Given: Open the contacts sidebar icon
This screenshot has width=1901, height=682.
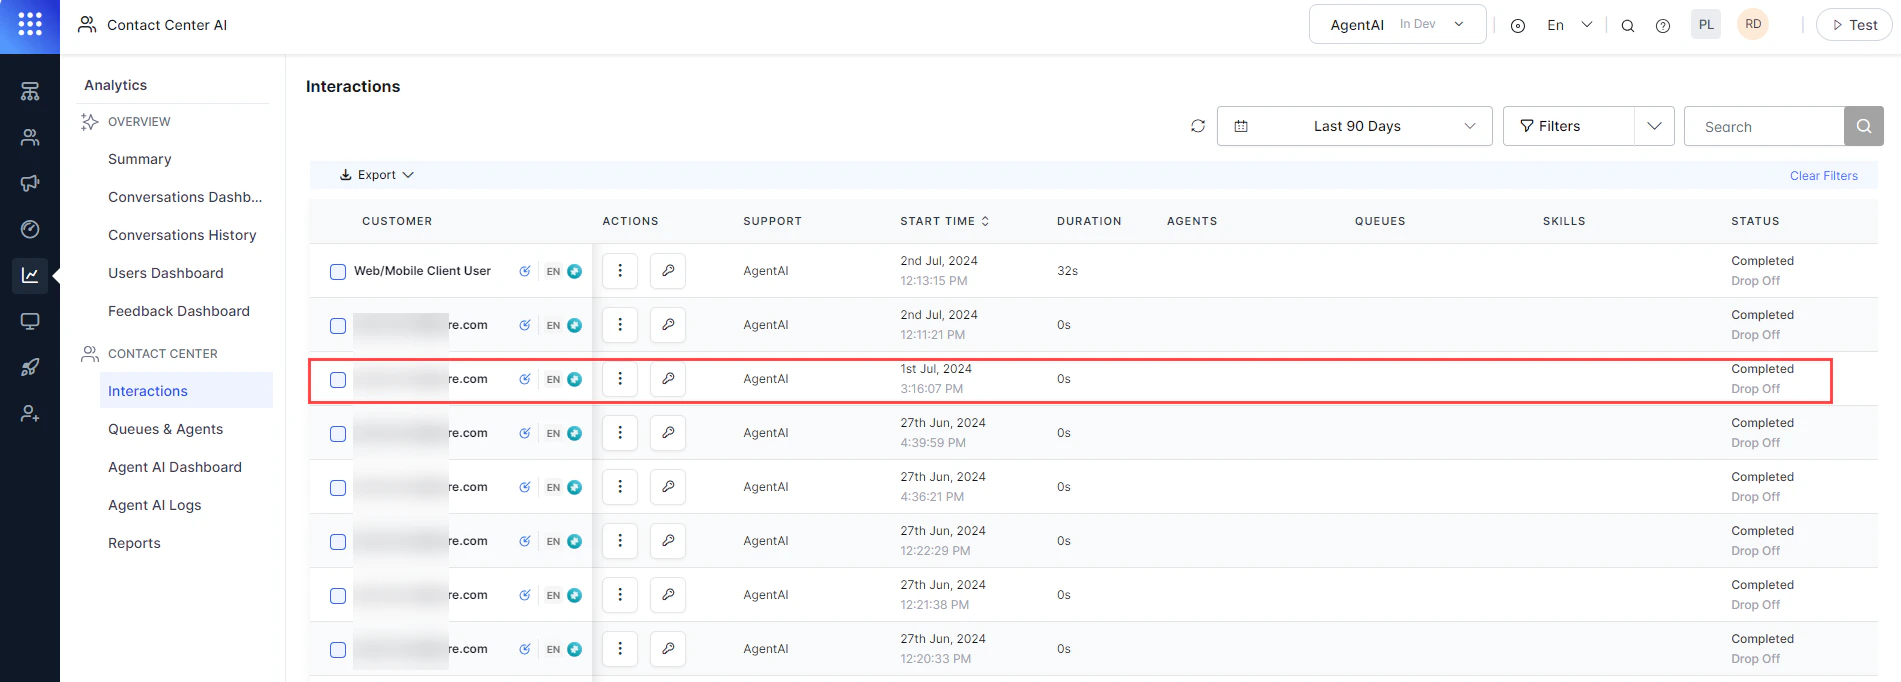Looking at the screenshot, I should click(30, 138).
